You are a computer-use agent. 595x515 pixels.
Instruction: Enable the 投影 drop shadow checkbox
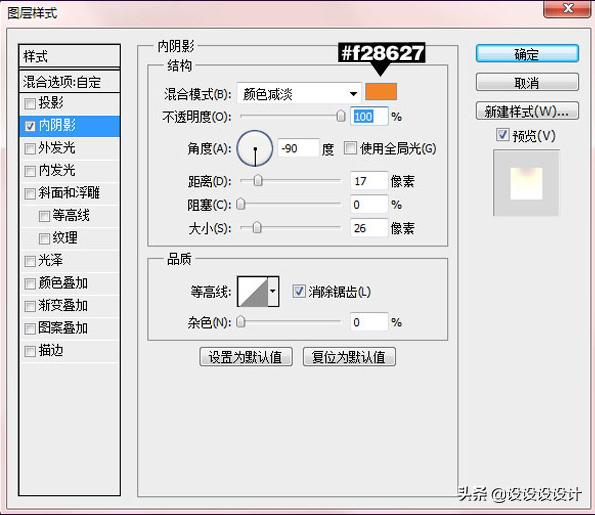pyautogui.click(x=30, y=104)
